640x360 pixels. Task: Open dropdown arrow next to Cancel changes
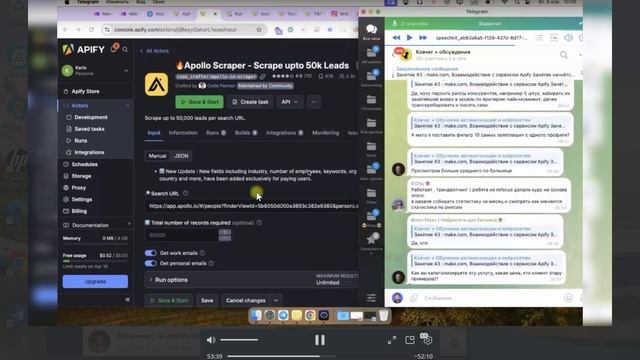276,300
